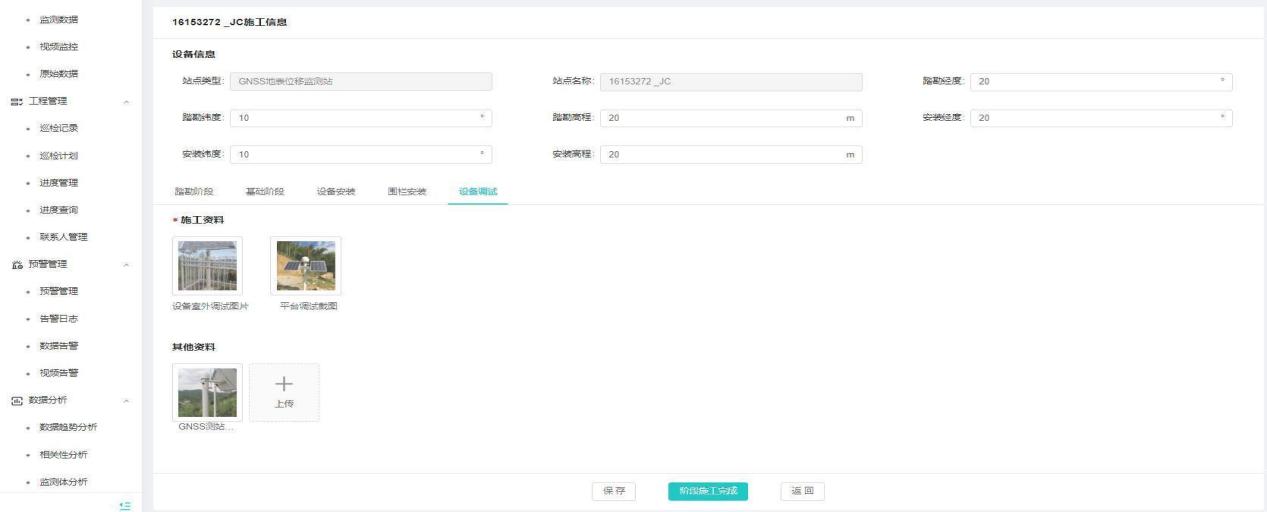Open the 设备室外调试图片 thumbnail
Viewport: 1267px width, 512px height.
[x=207, y=266]
